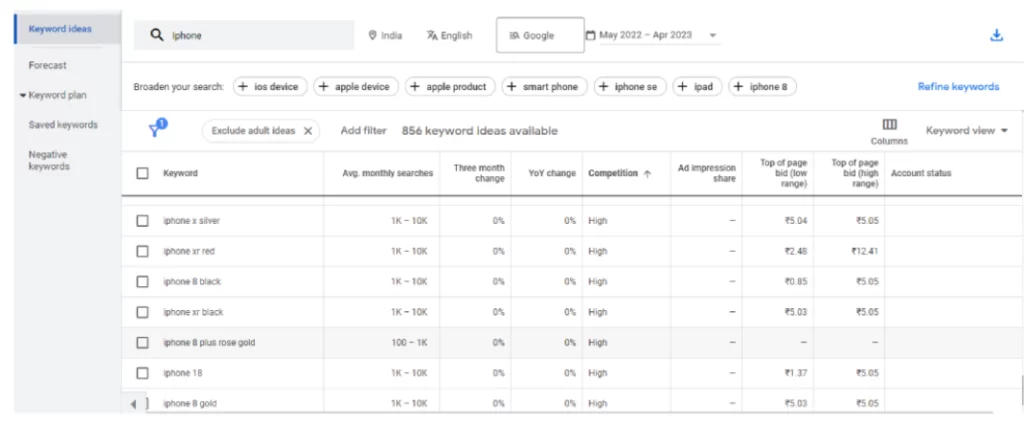This screenshot has height=423, width=1024.
Task: Click the 'iphone xr red' keyword text
Action: (189, 251)
